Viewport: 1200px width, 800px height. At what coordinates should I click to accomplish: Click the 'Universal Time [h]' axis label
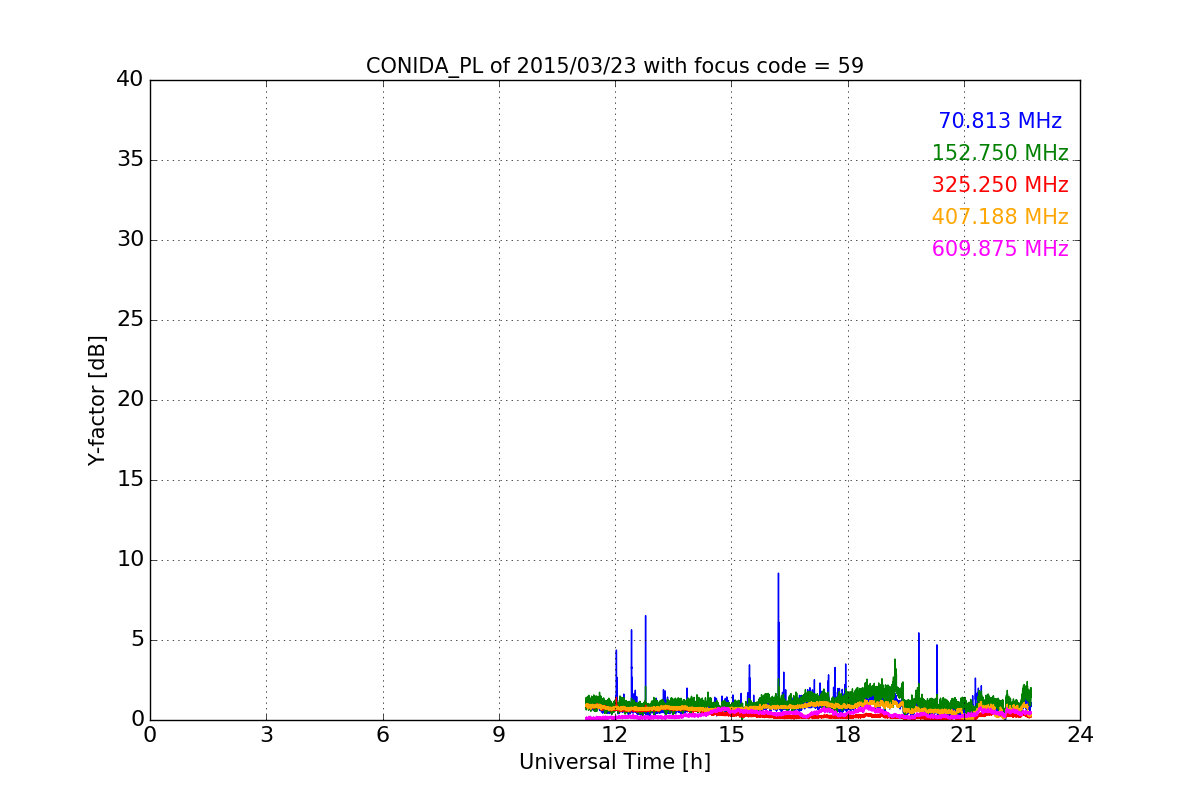tap(615, 762)
